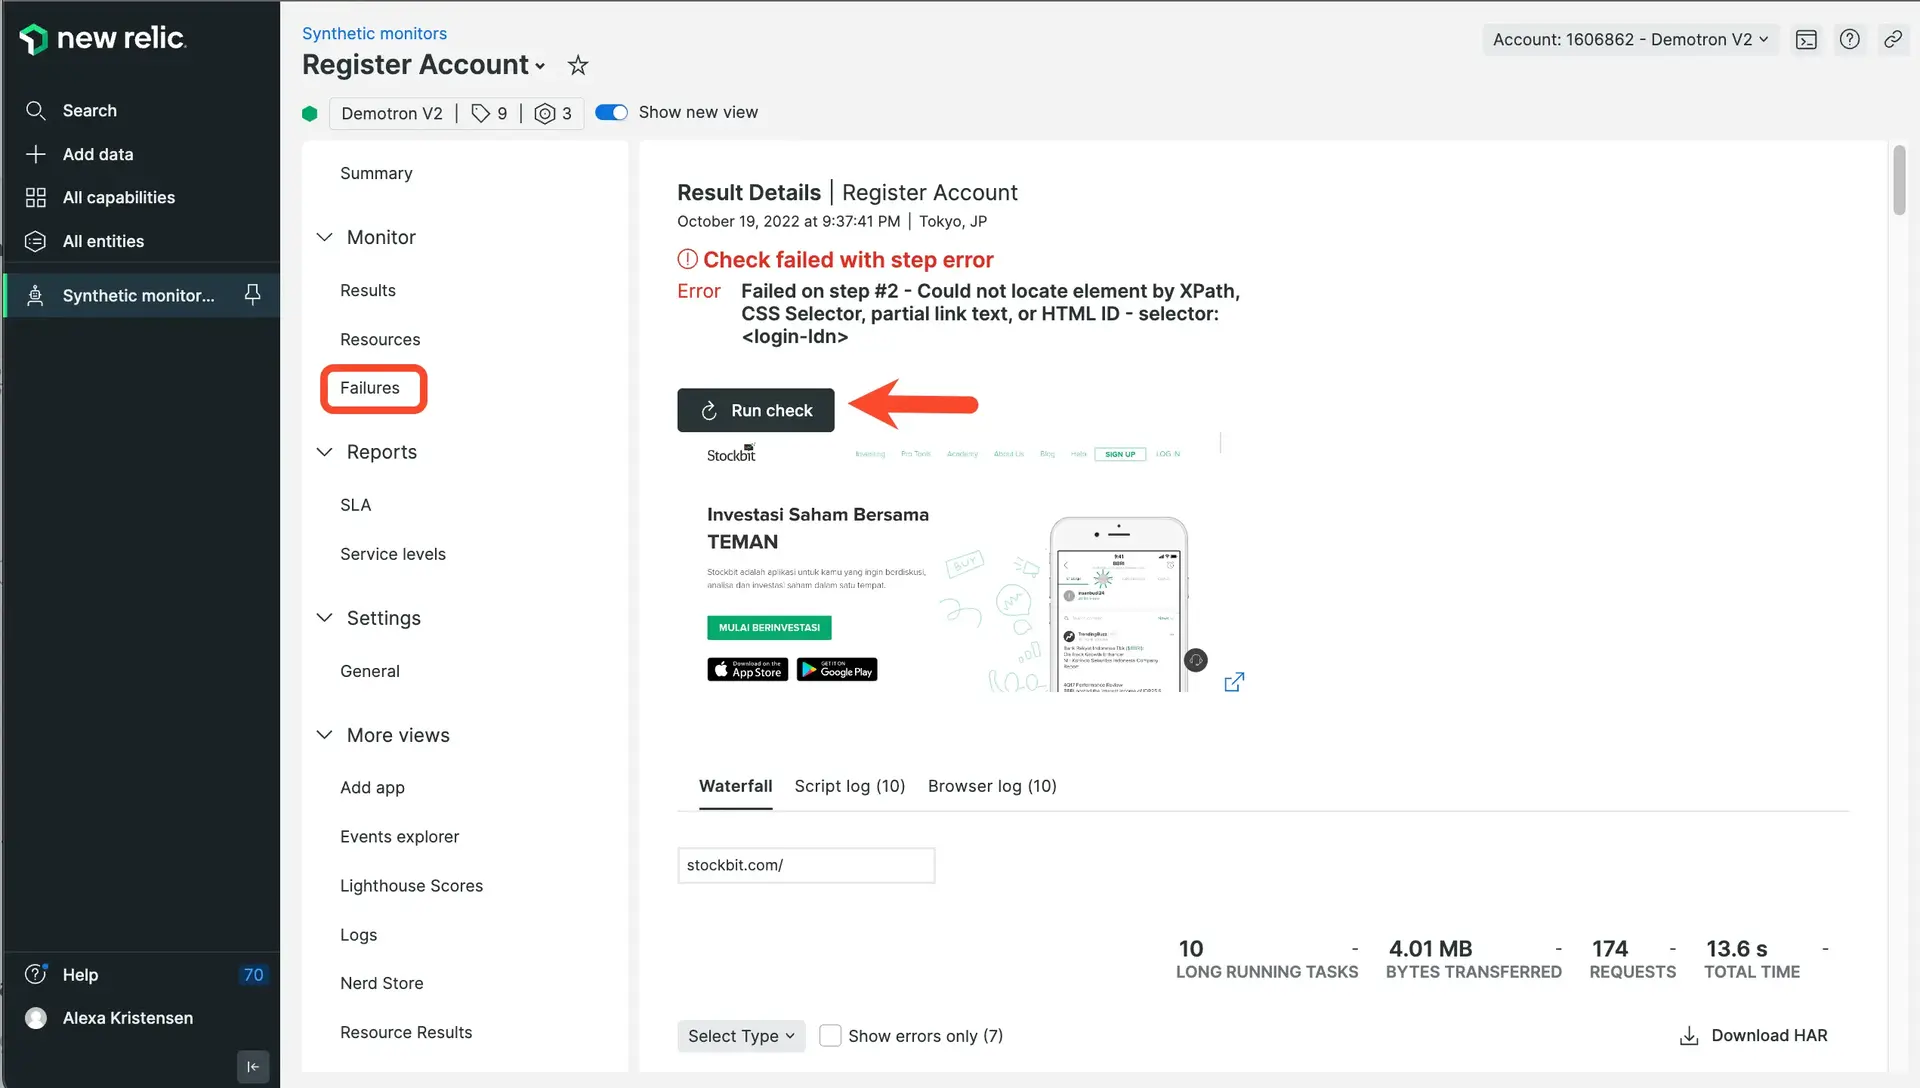Unpin Synthetic monitoring with the pin icon
The image size is (1920, 1088).
pyautogui.click(x=253, y=295)
